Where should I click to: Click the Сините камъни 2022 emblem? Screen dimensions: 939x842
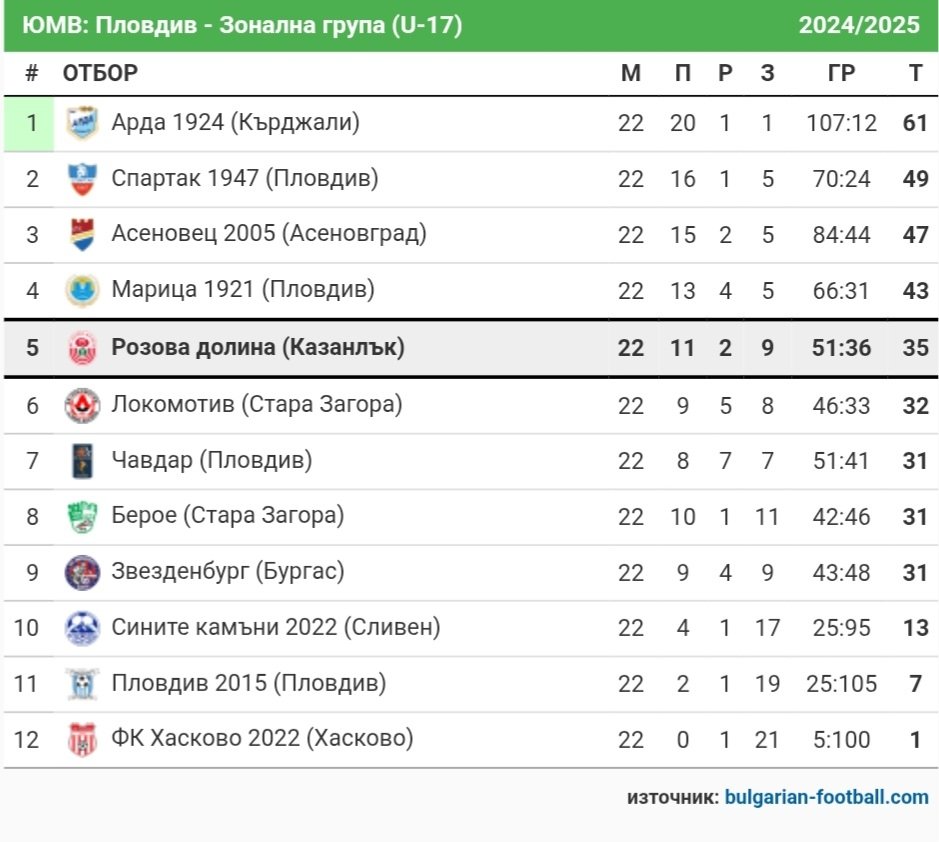coord(82,628)
